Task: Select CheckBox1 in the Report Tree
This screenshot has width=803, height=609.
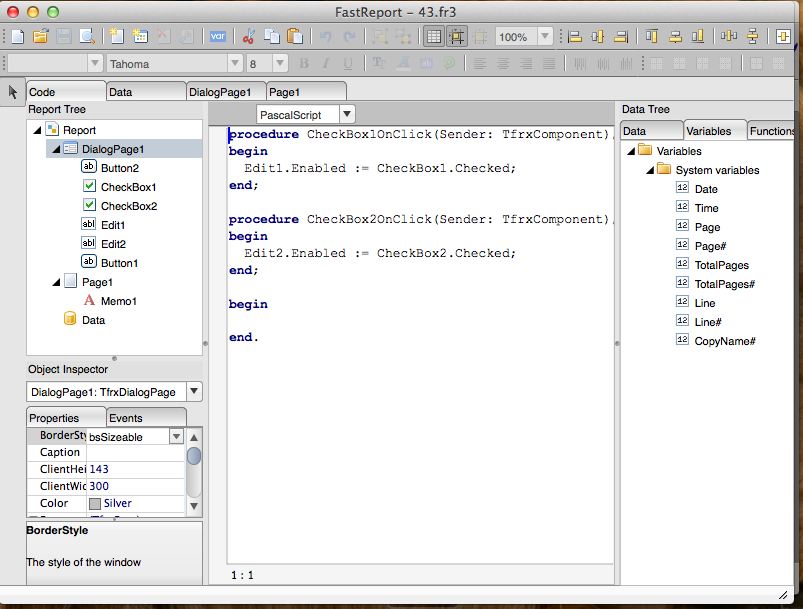Action: (x=128, y=187)
